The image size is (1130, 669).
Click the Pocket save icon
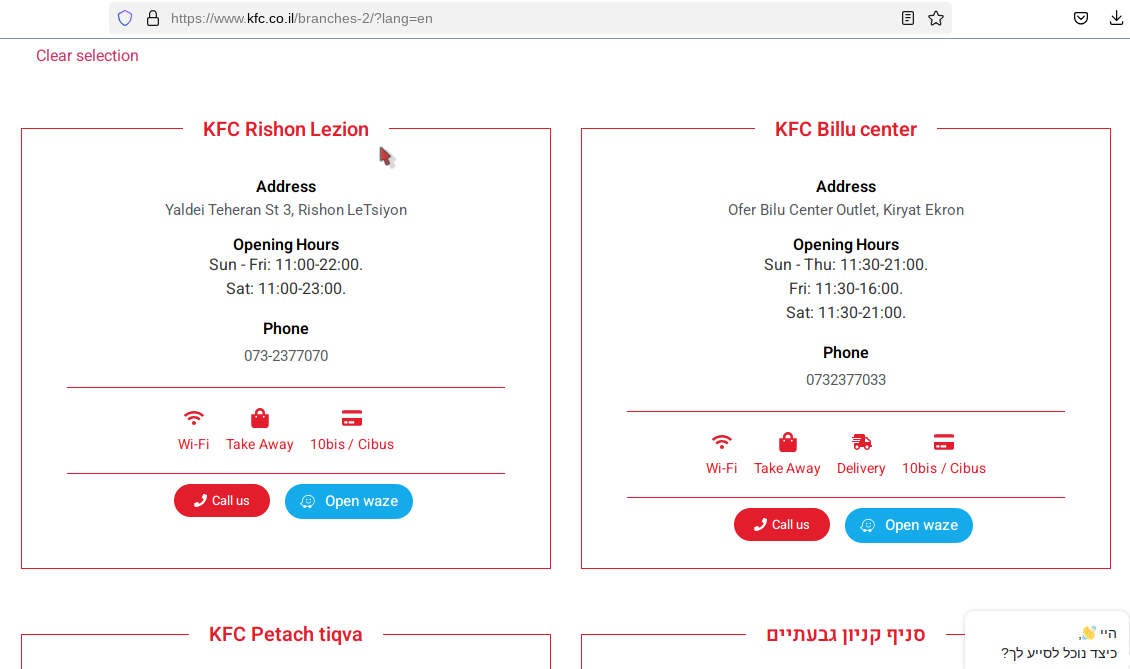click(1081, 18)
